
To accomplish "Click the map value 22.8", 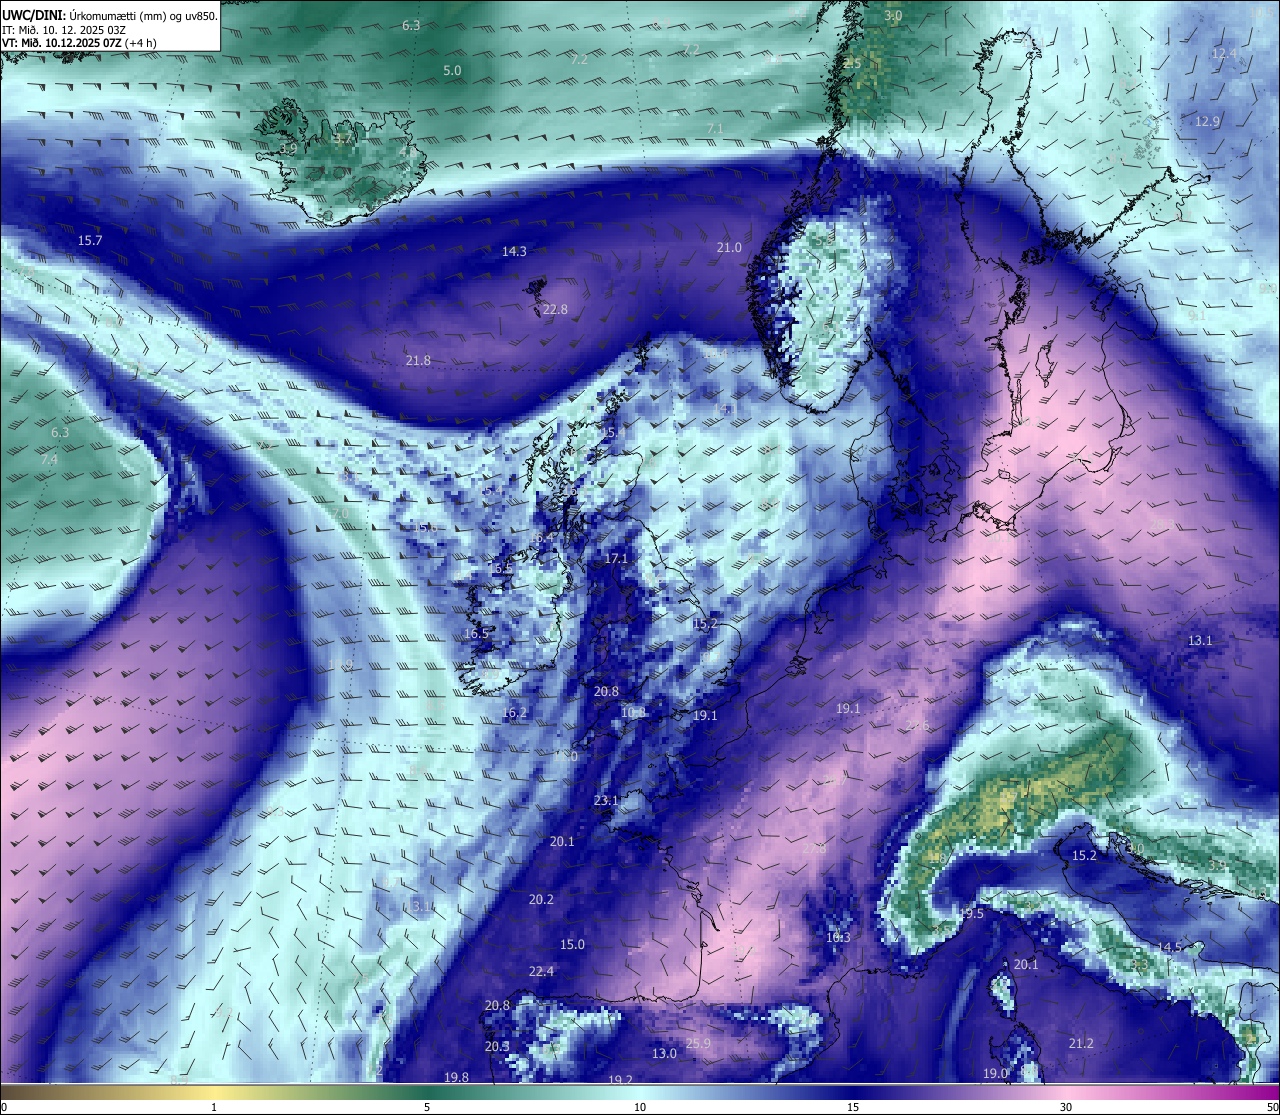I will [x=555, y=310].
